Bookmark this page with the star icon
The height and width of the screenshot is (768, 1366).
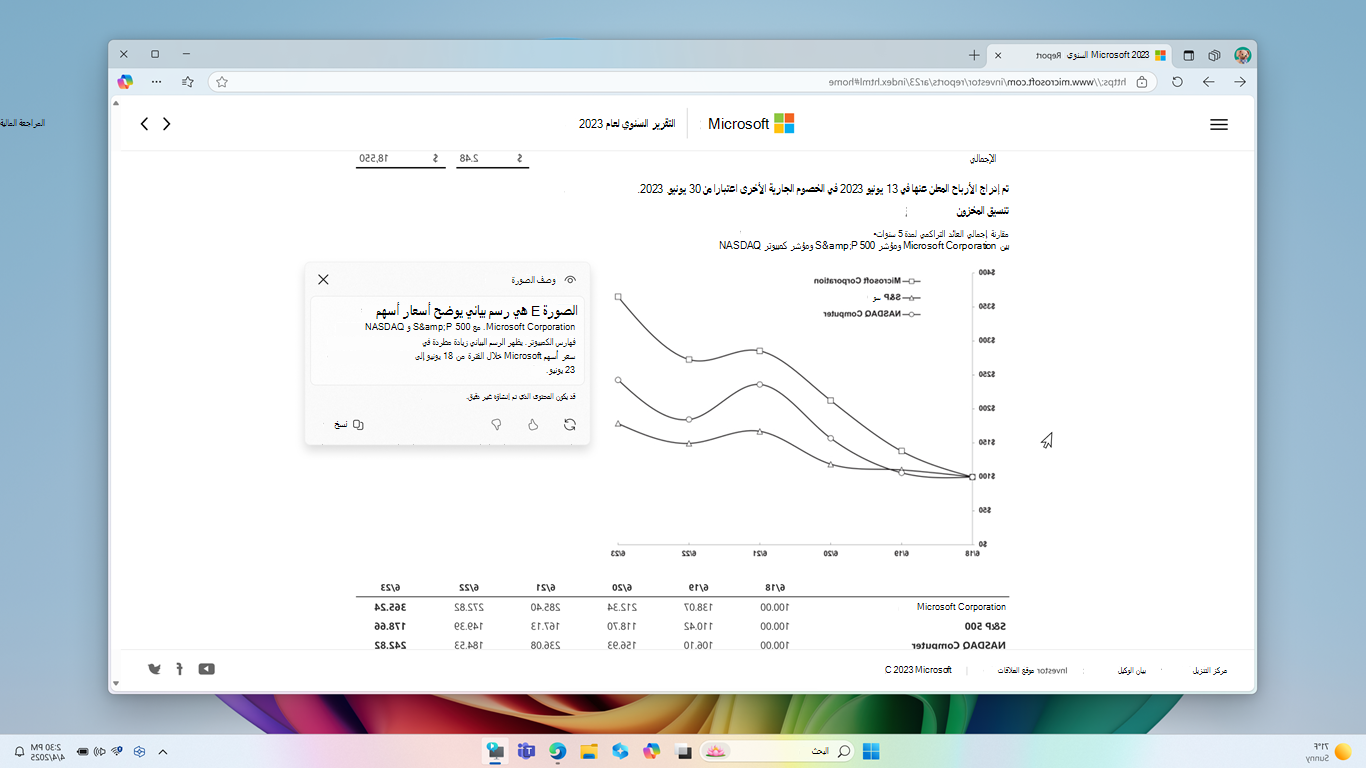222,82
